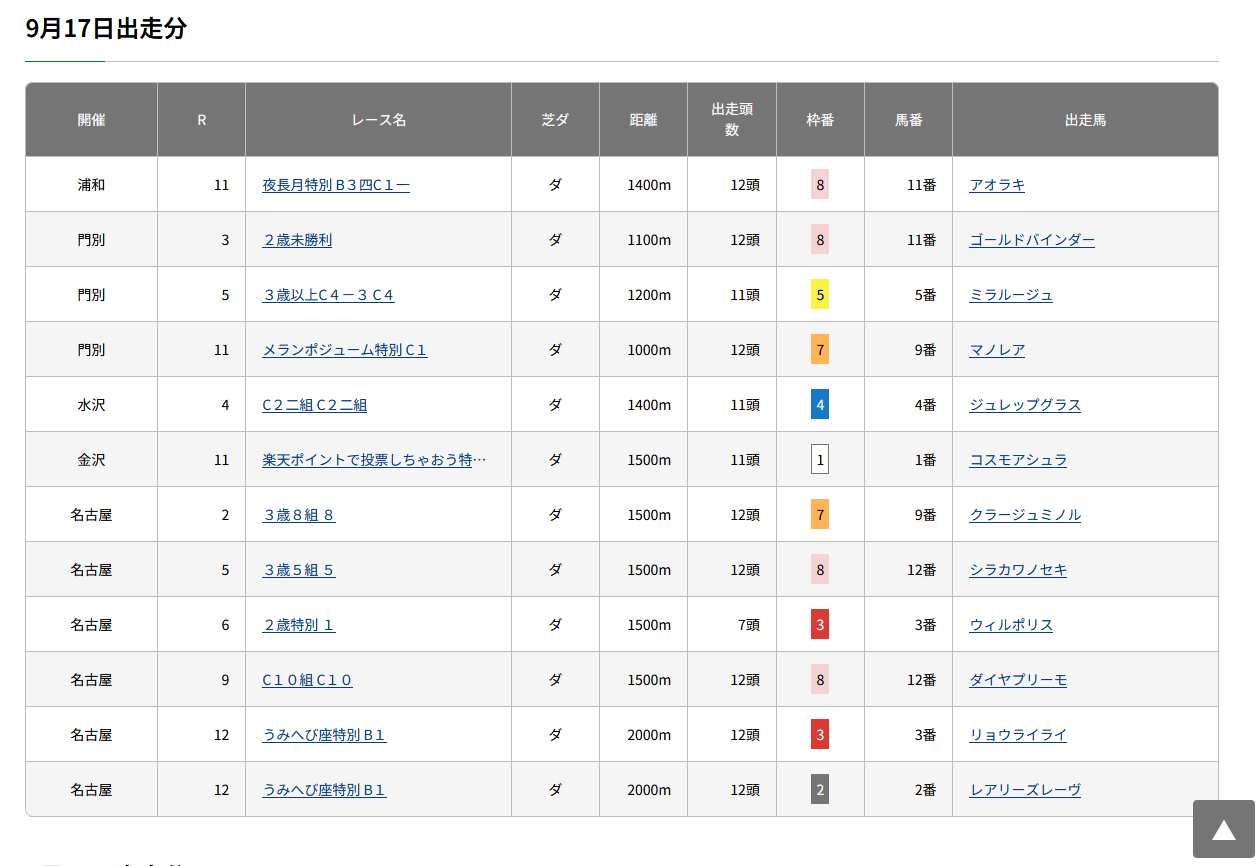
Task: View horse レアリーズレーヴ
Action: coord(1025,790)
